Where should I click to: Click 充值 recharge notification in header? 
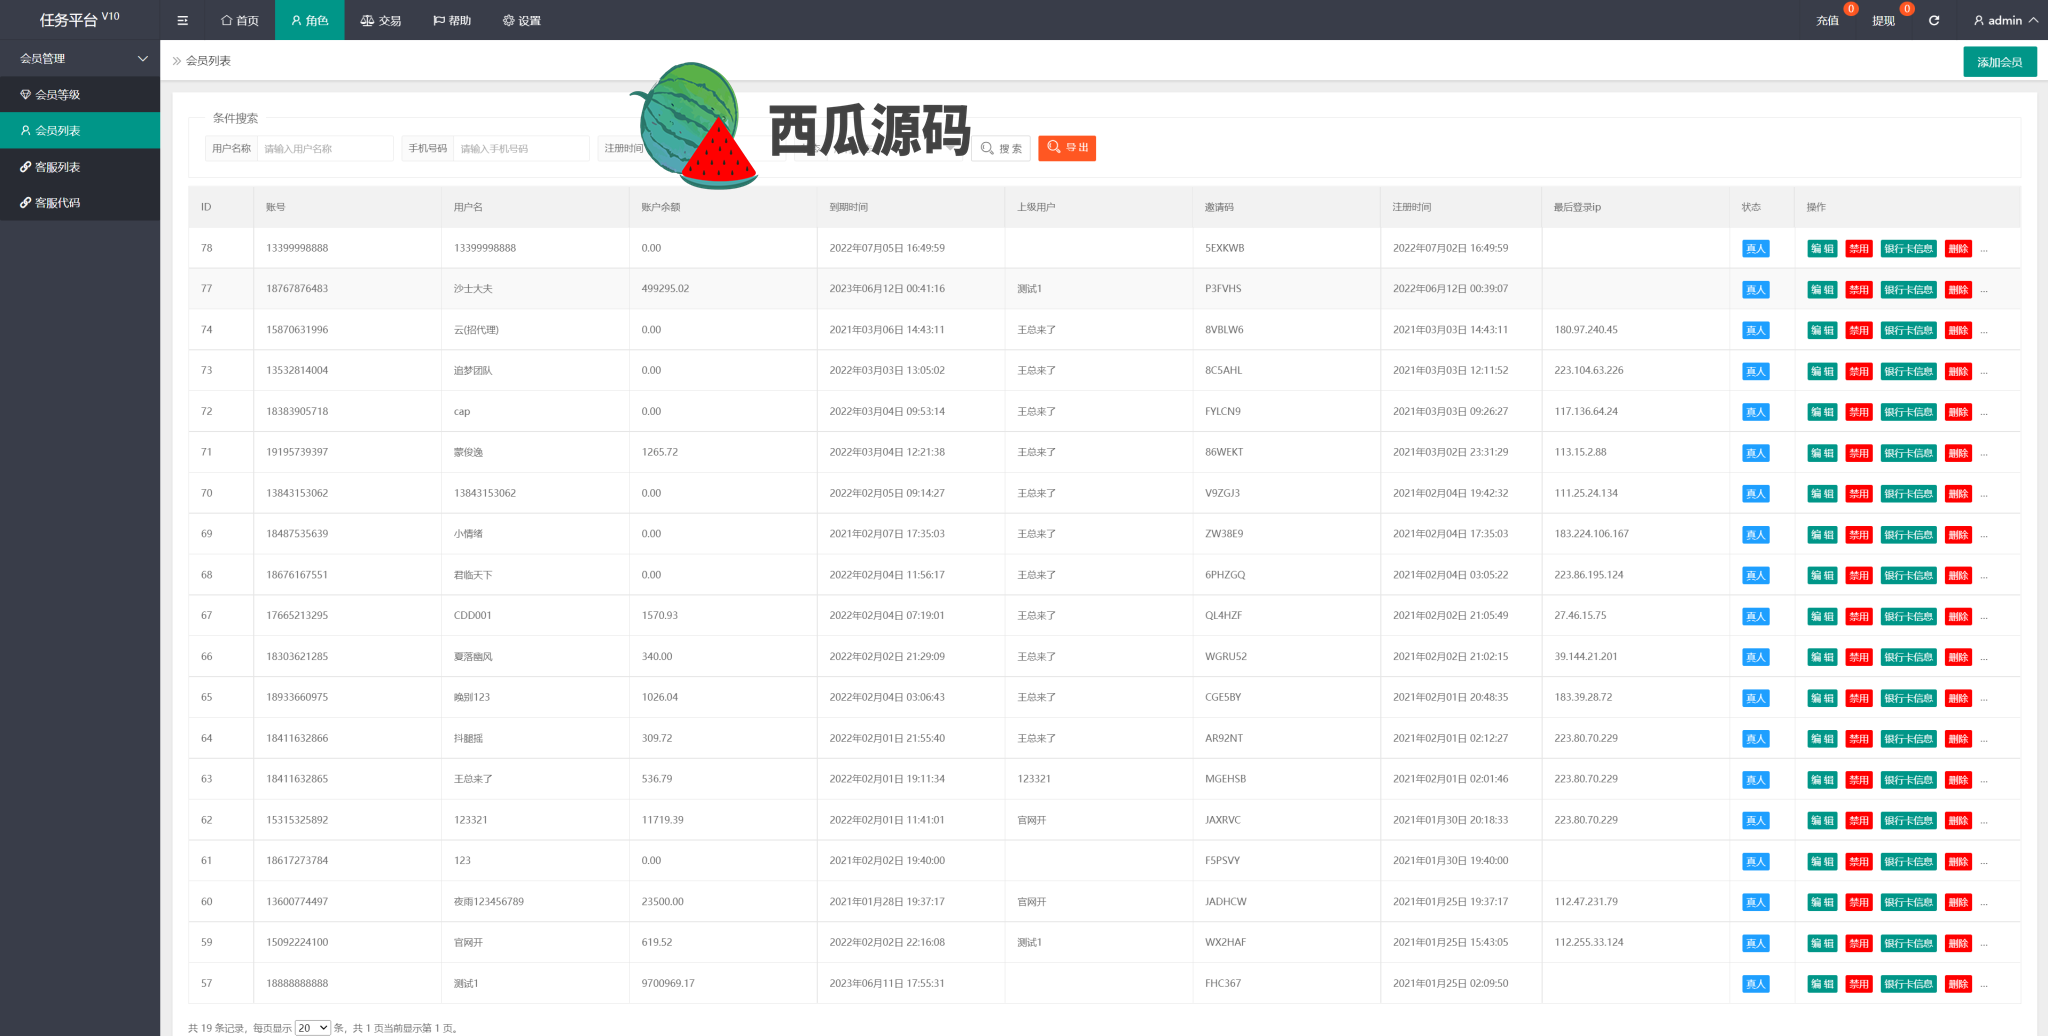pyautogui.click(x=1827, y=20)
